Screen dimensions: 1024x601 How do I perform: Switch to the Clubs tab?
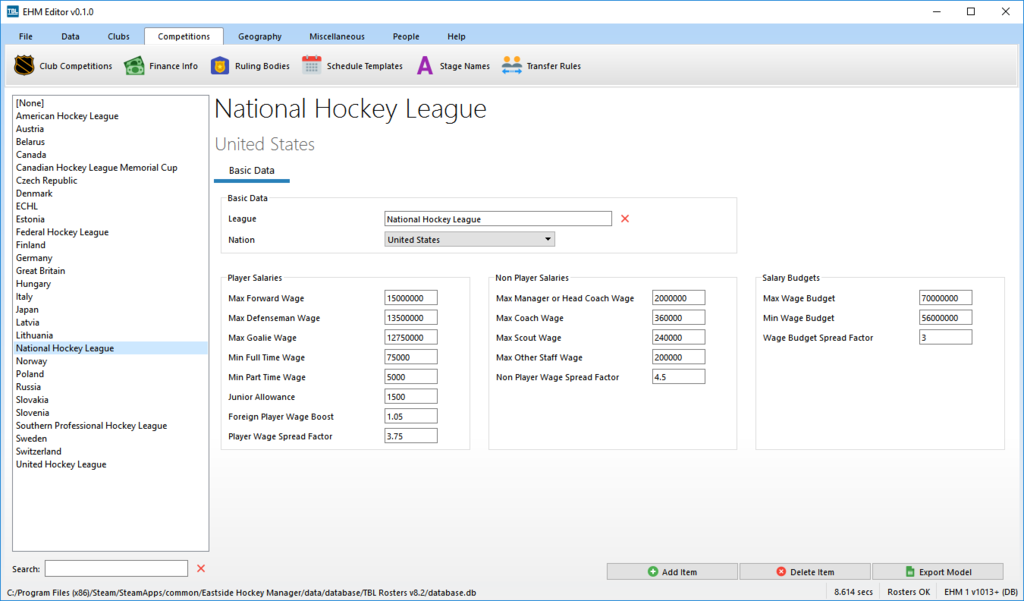pos(118,37)
